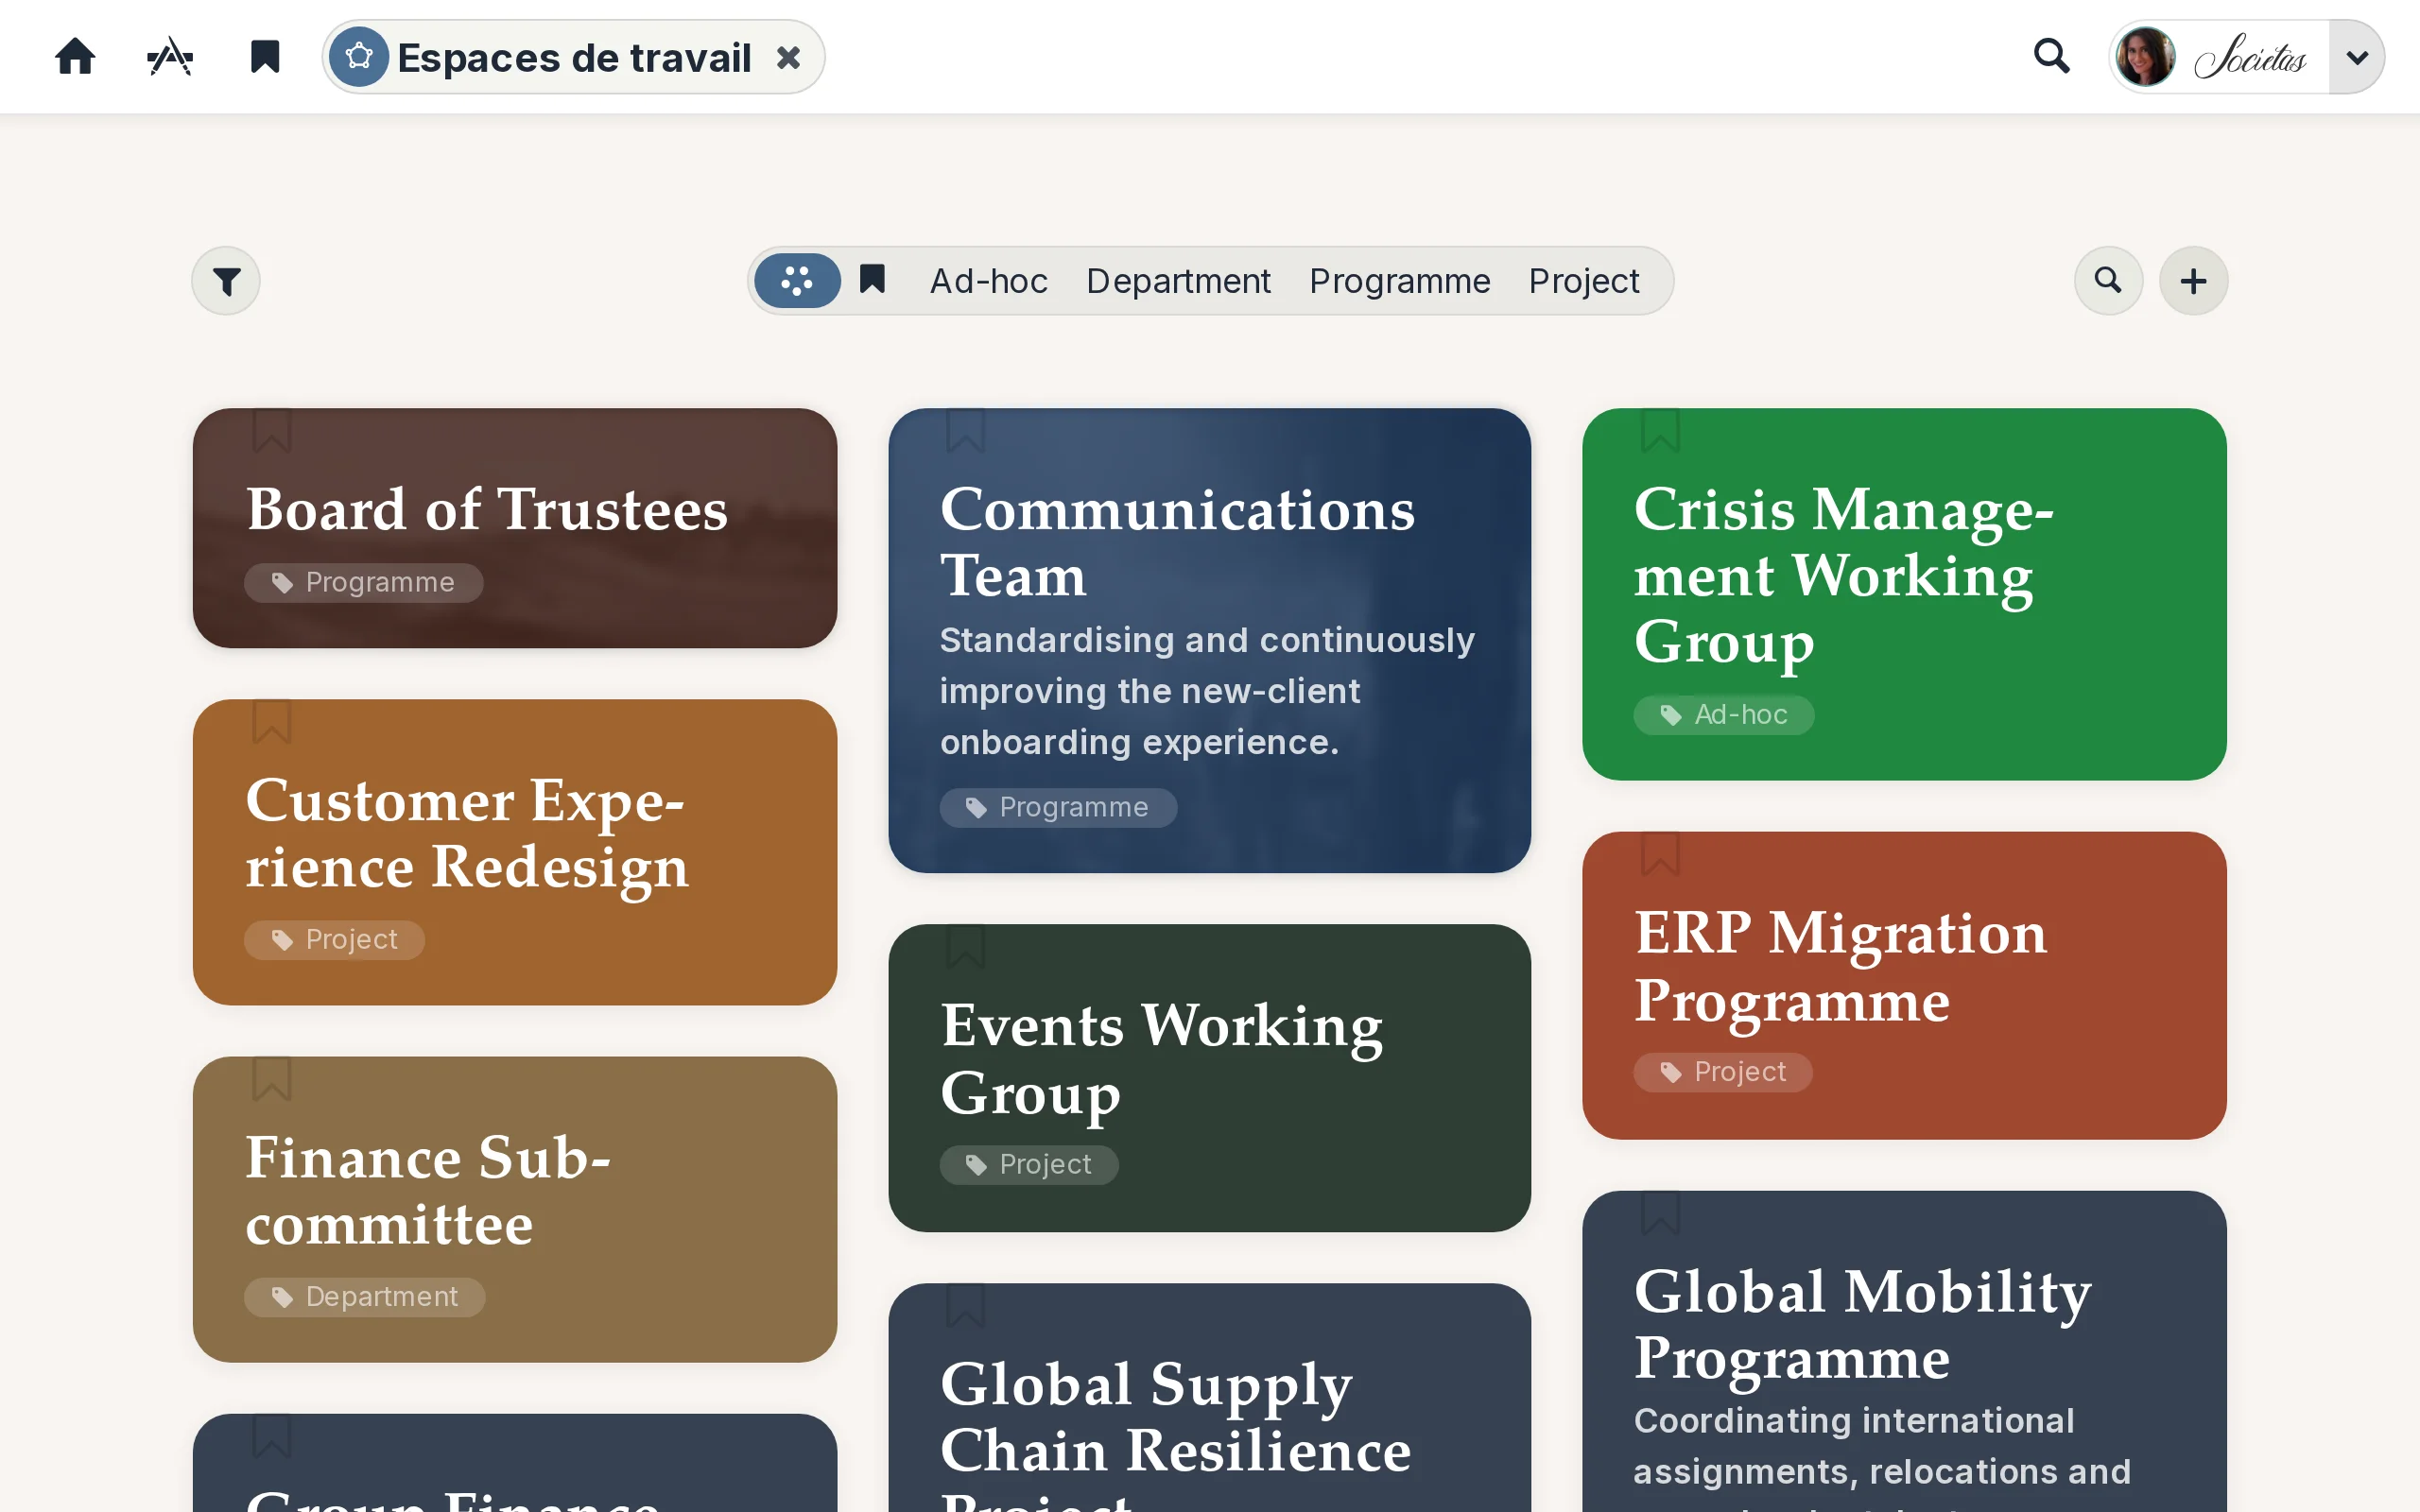Viewport: 2420px width, 1512px height.
Task: Click Global Mobility Programme description text
Action: [1882, 1456]
